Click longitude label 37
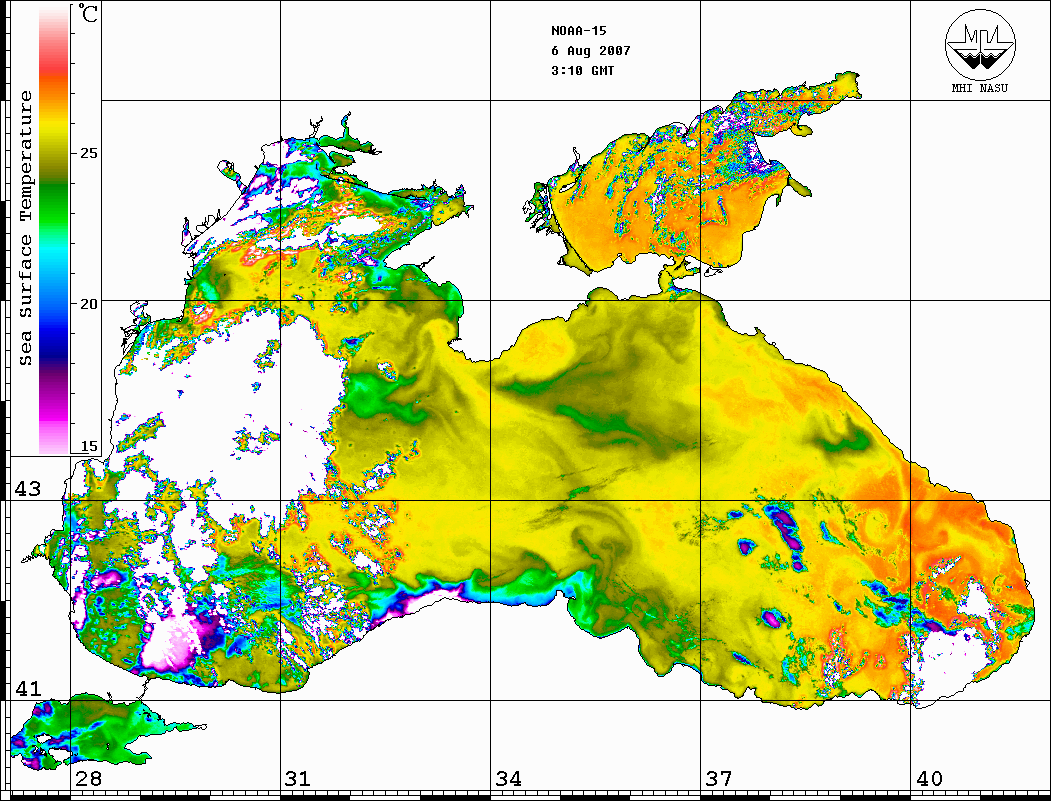The width and height of the screenshot is (1051, 801). [x=719, y=778]
